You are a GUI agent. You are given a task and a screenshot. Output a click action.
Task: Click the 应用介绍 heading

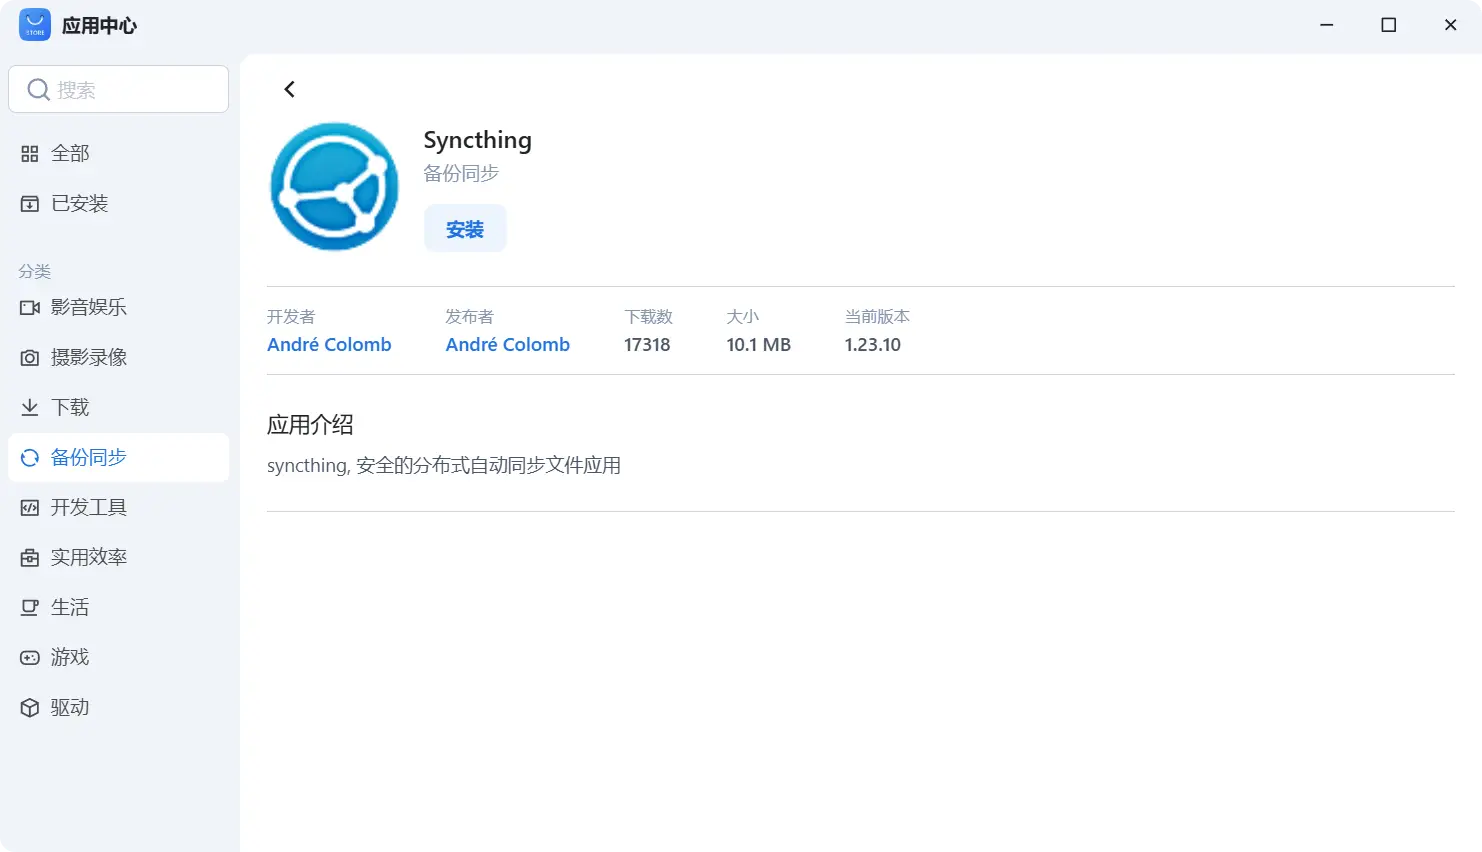tap(310, 424)
